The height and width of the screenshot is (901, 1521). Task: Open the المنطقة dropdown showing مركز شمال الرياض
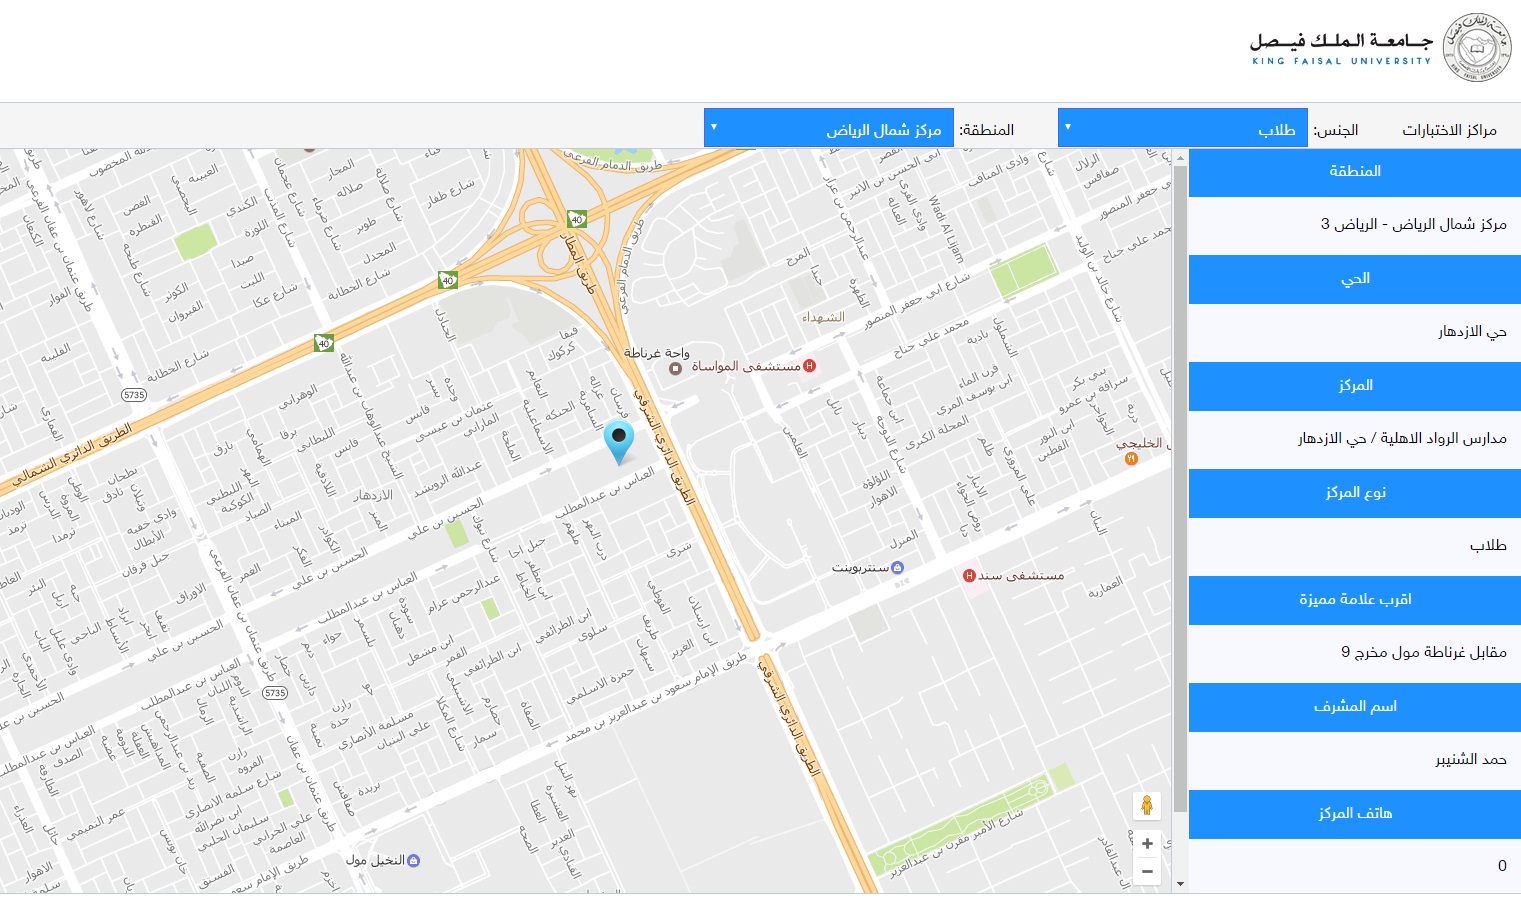[829, 128]
